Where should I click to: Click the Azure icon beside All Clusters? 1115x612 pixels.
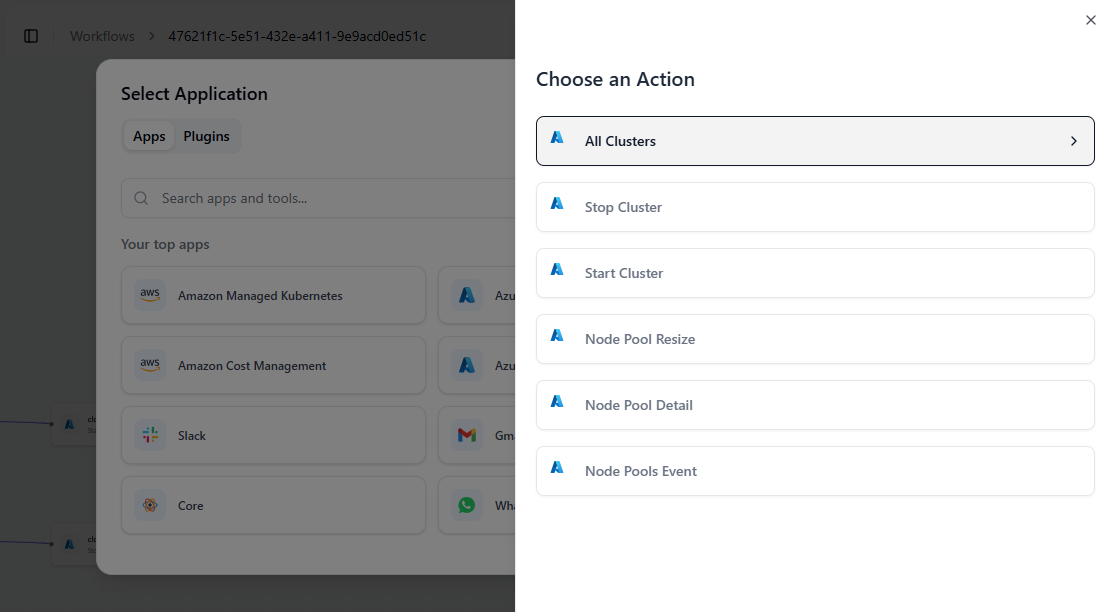coord(557,138)
